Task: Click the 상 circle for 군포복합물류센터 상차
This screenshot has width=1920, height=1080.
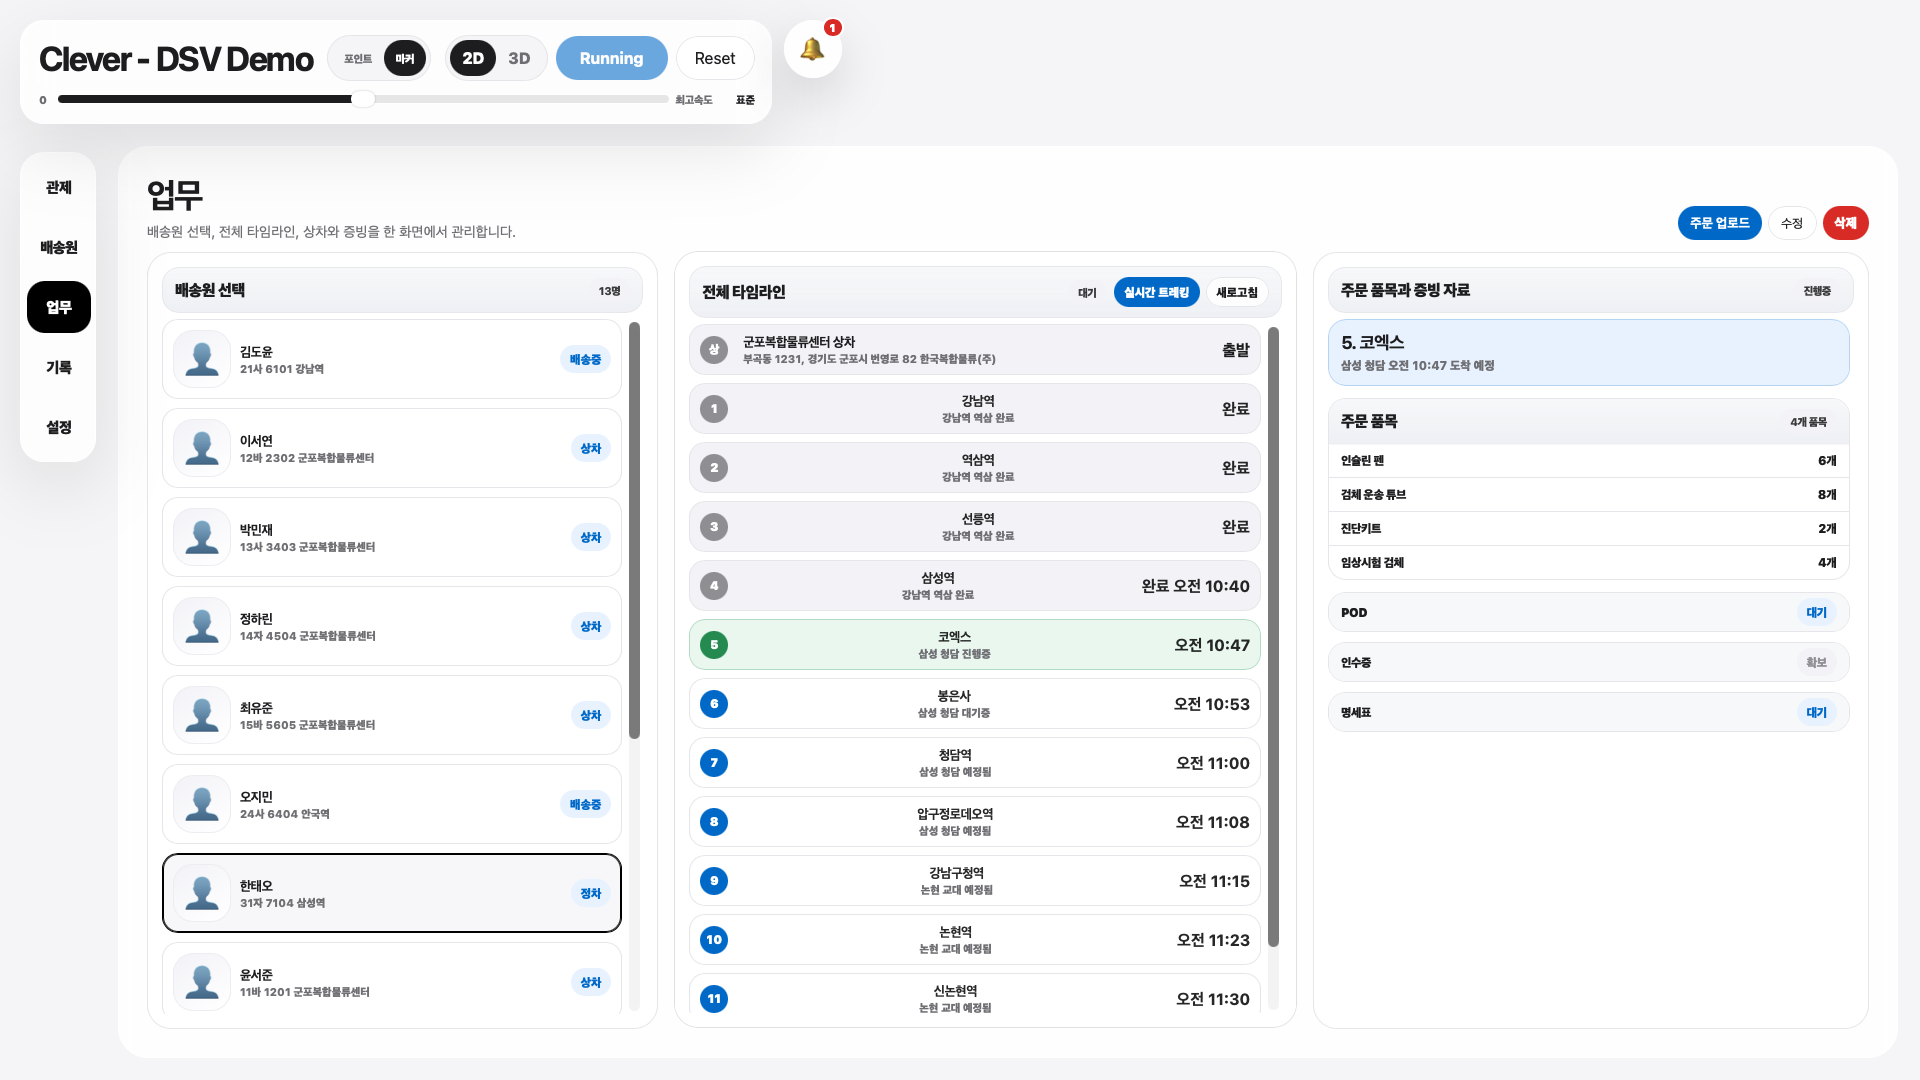Action: 714,350
